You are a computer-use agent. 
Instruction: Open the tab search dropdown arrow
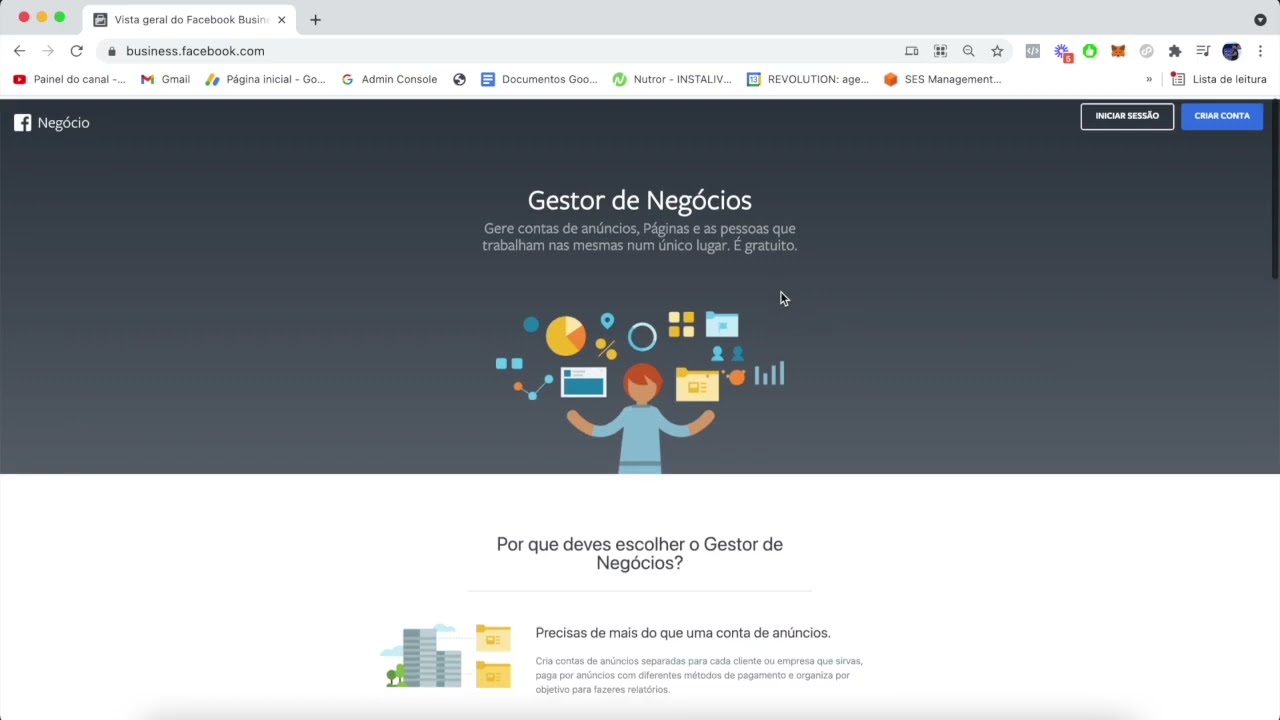(1260, 20)
